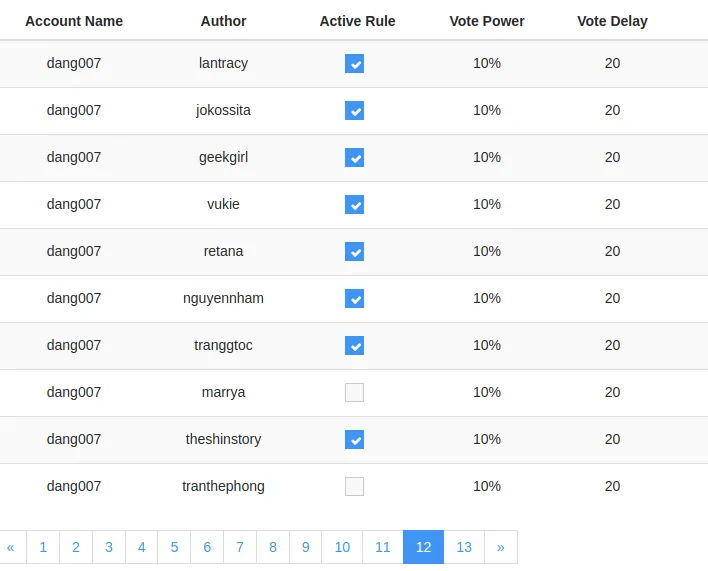Click the Author column header
708x571 pixels.
(224, 21)
